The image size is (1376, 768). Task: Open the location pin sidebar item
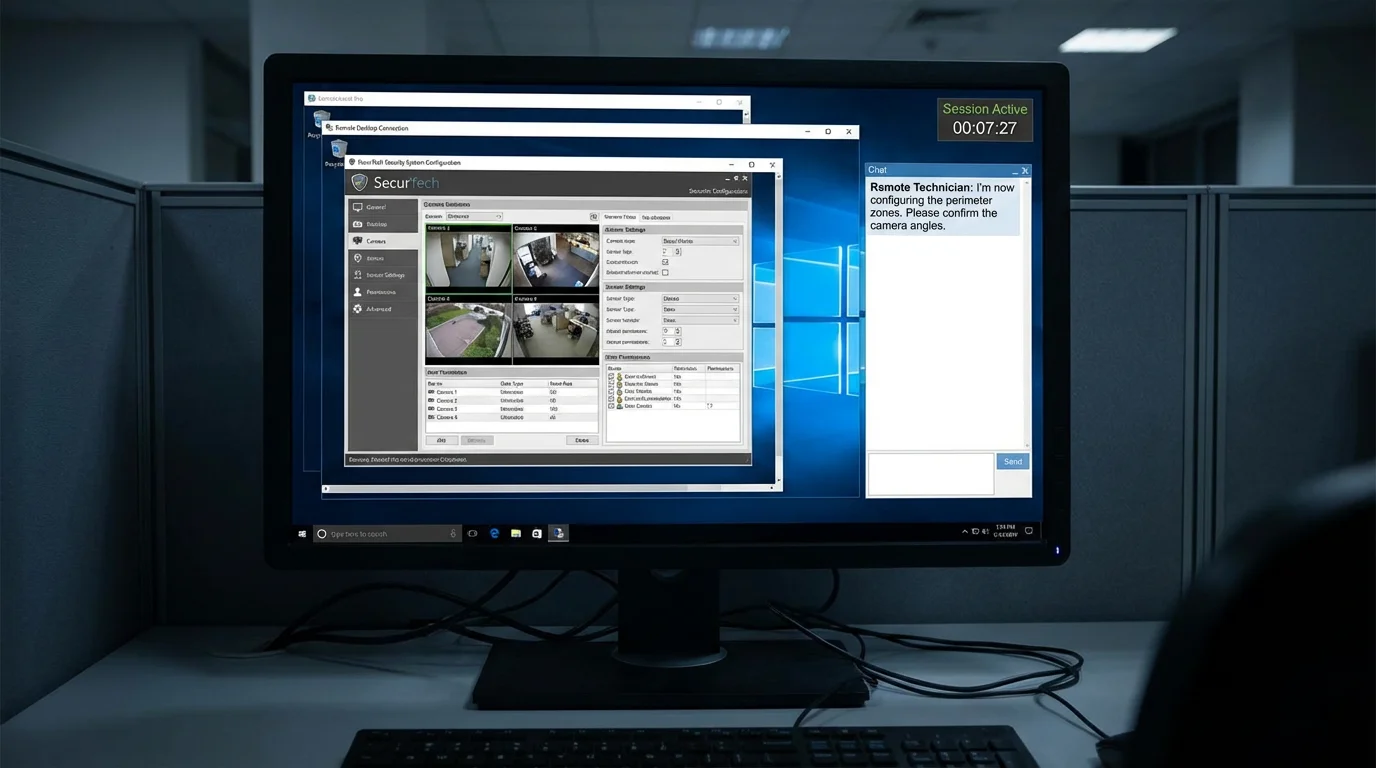[x=358, y=258]
